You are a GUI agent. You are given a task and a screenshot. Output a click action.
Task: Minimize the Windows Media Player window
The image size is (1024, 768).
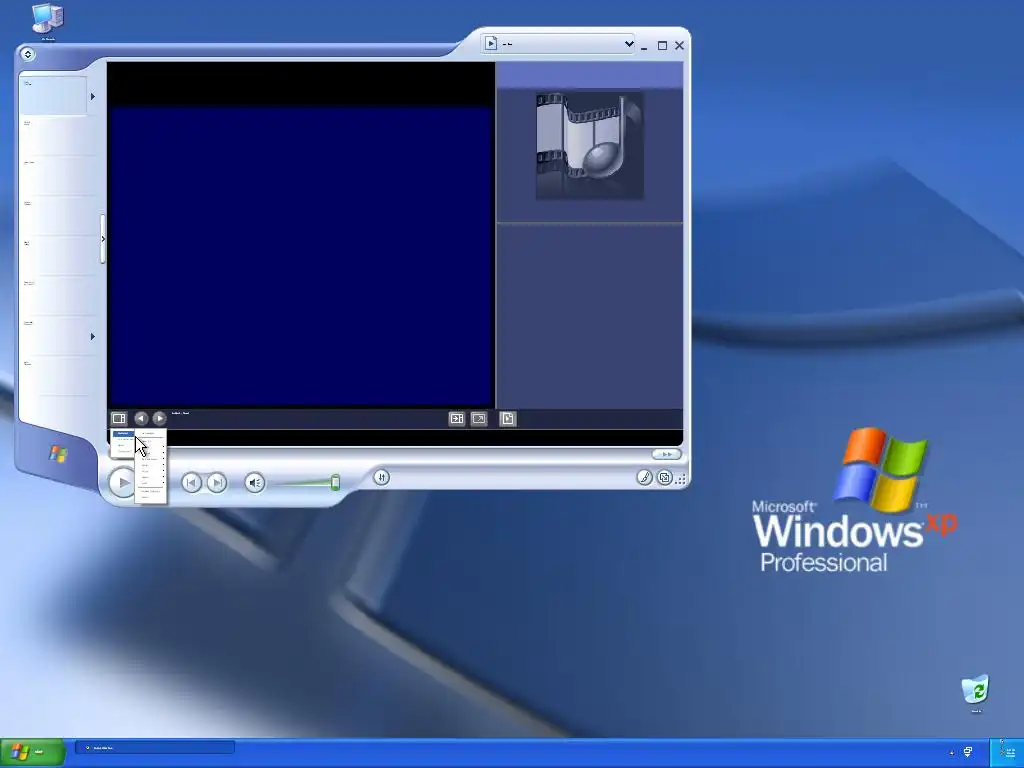(645, 46)
